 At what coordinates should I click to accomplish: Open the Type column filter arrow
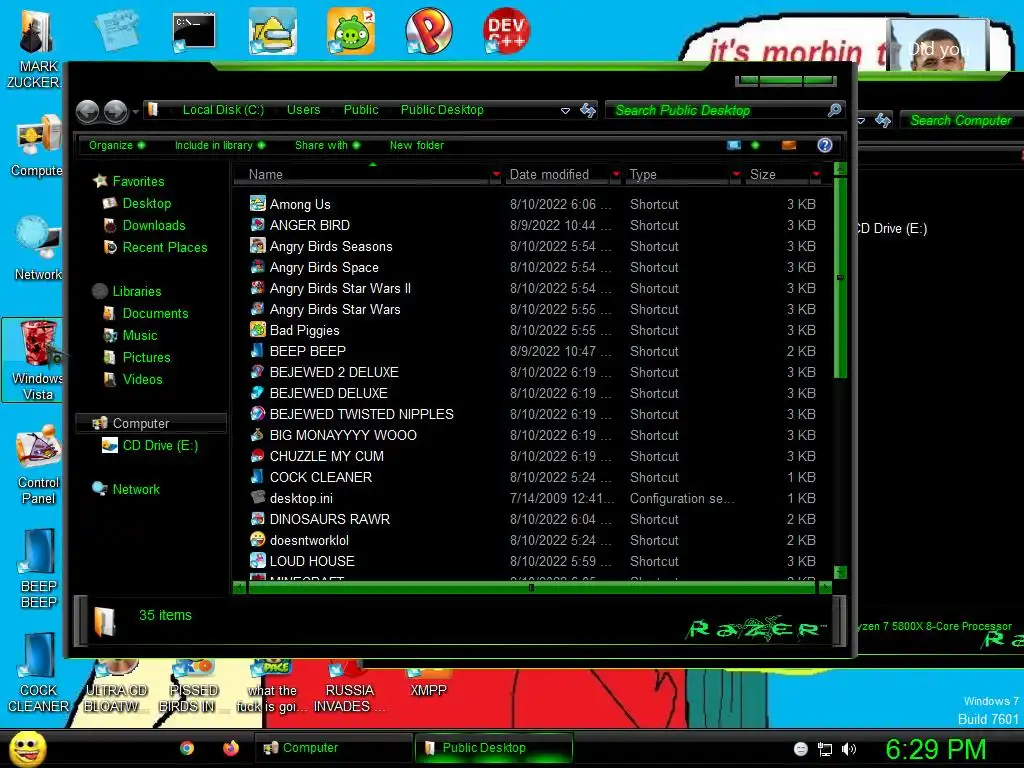[x=736, y=174]
